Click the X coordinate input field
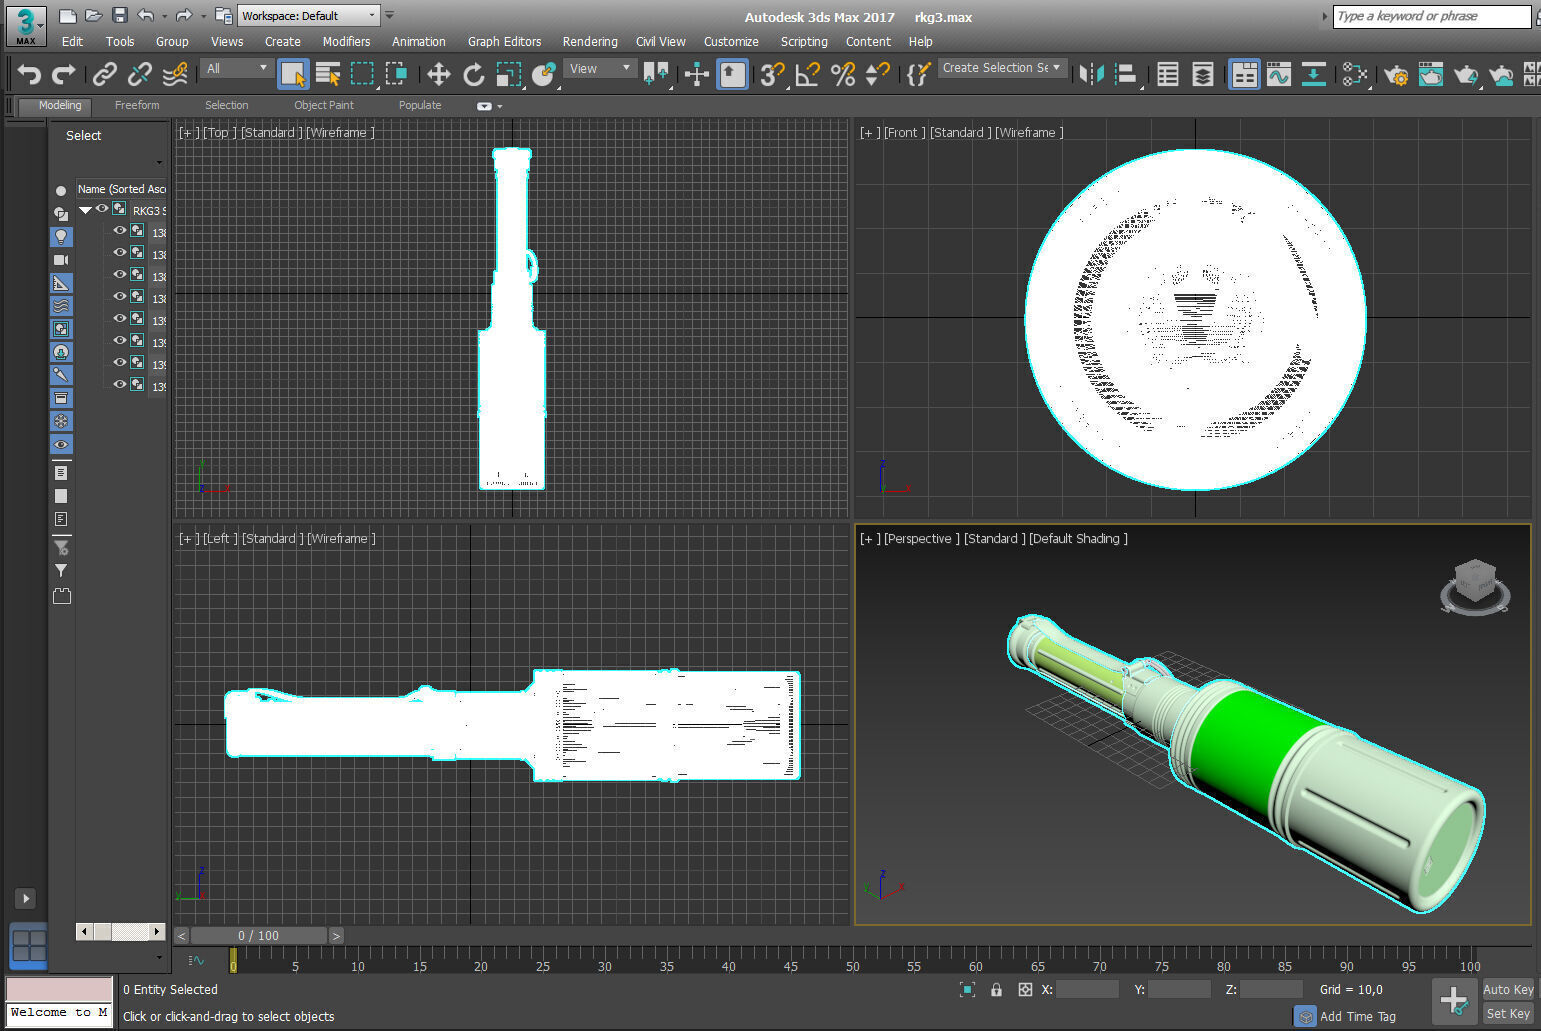The image size is (1541, 1031). 1087,989
